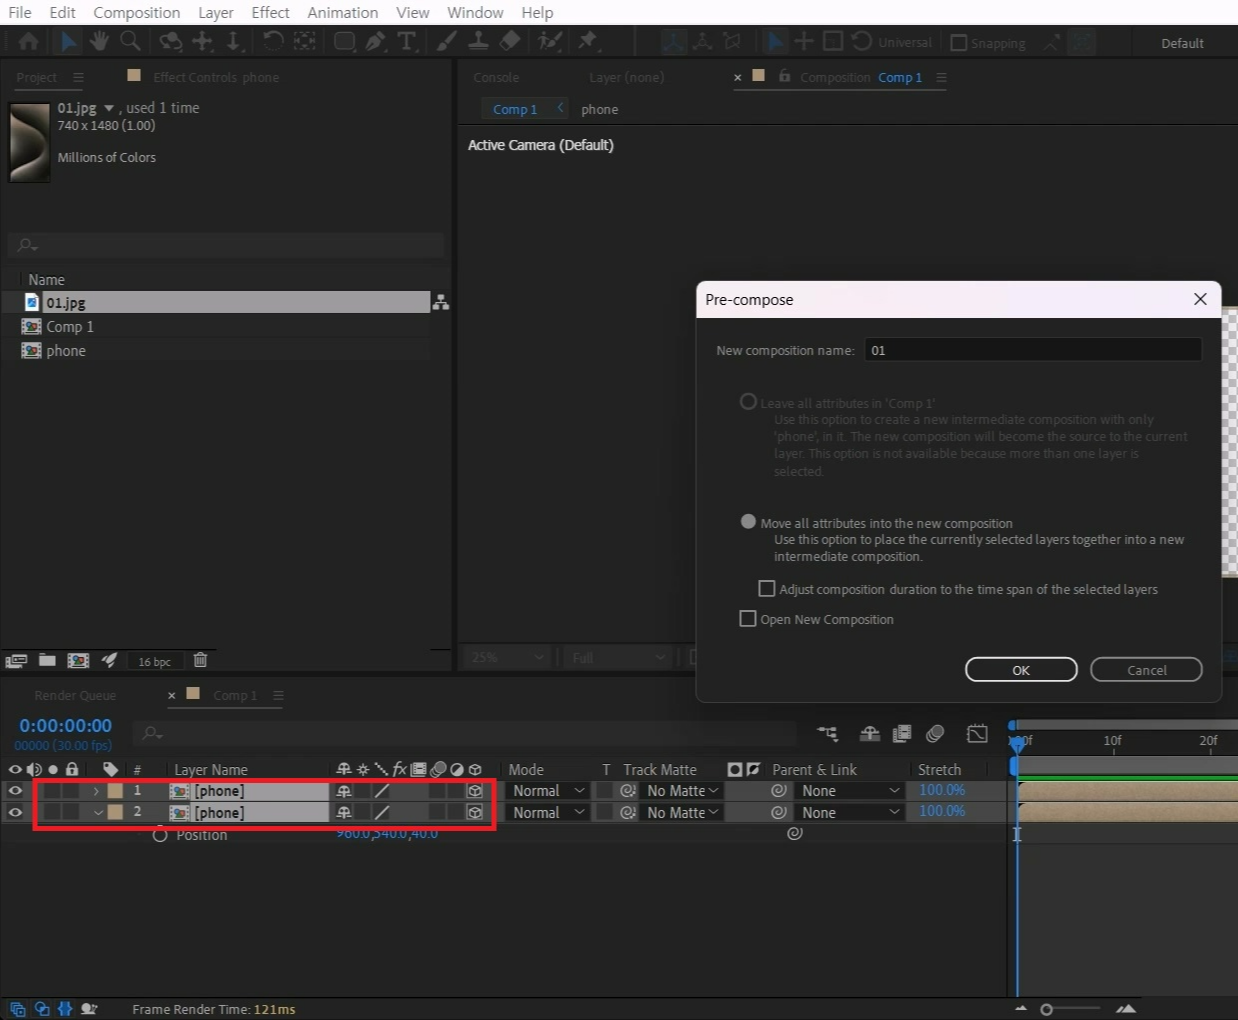Screen dimensions: 1238x1020
Task: Open blend Mode dropdown for layer 1
Action: point(548,790)
